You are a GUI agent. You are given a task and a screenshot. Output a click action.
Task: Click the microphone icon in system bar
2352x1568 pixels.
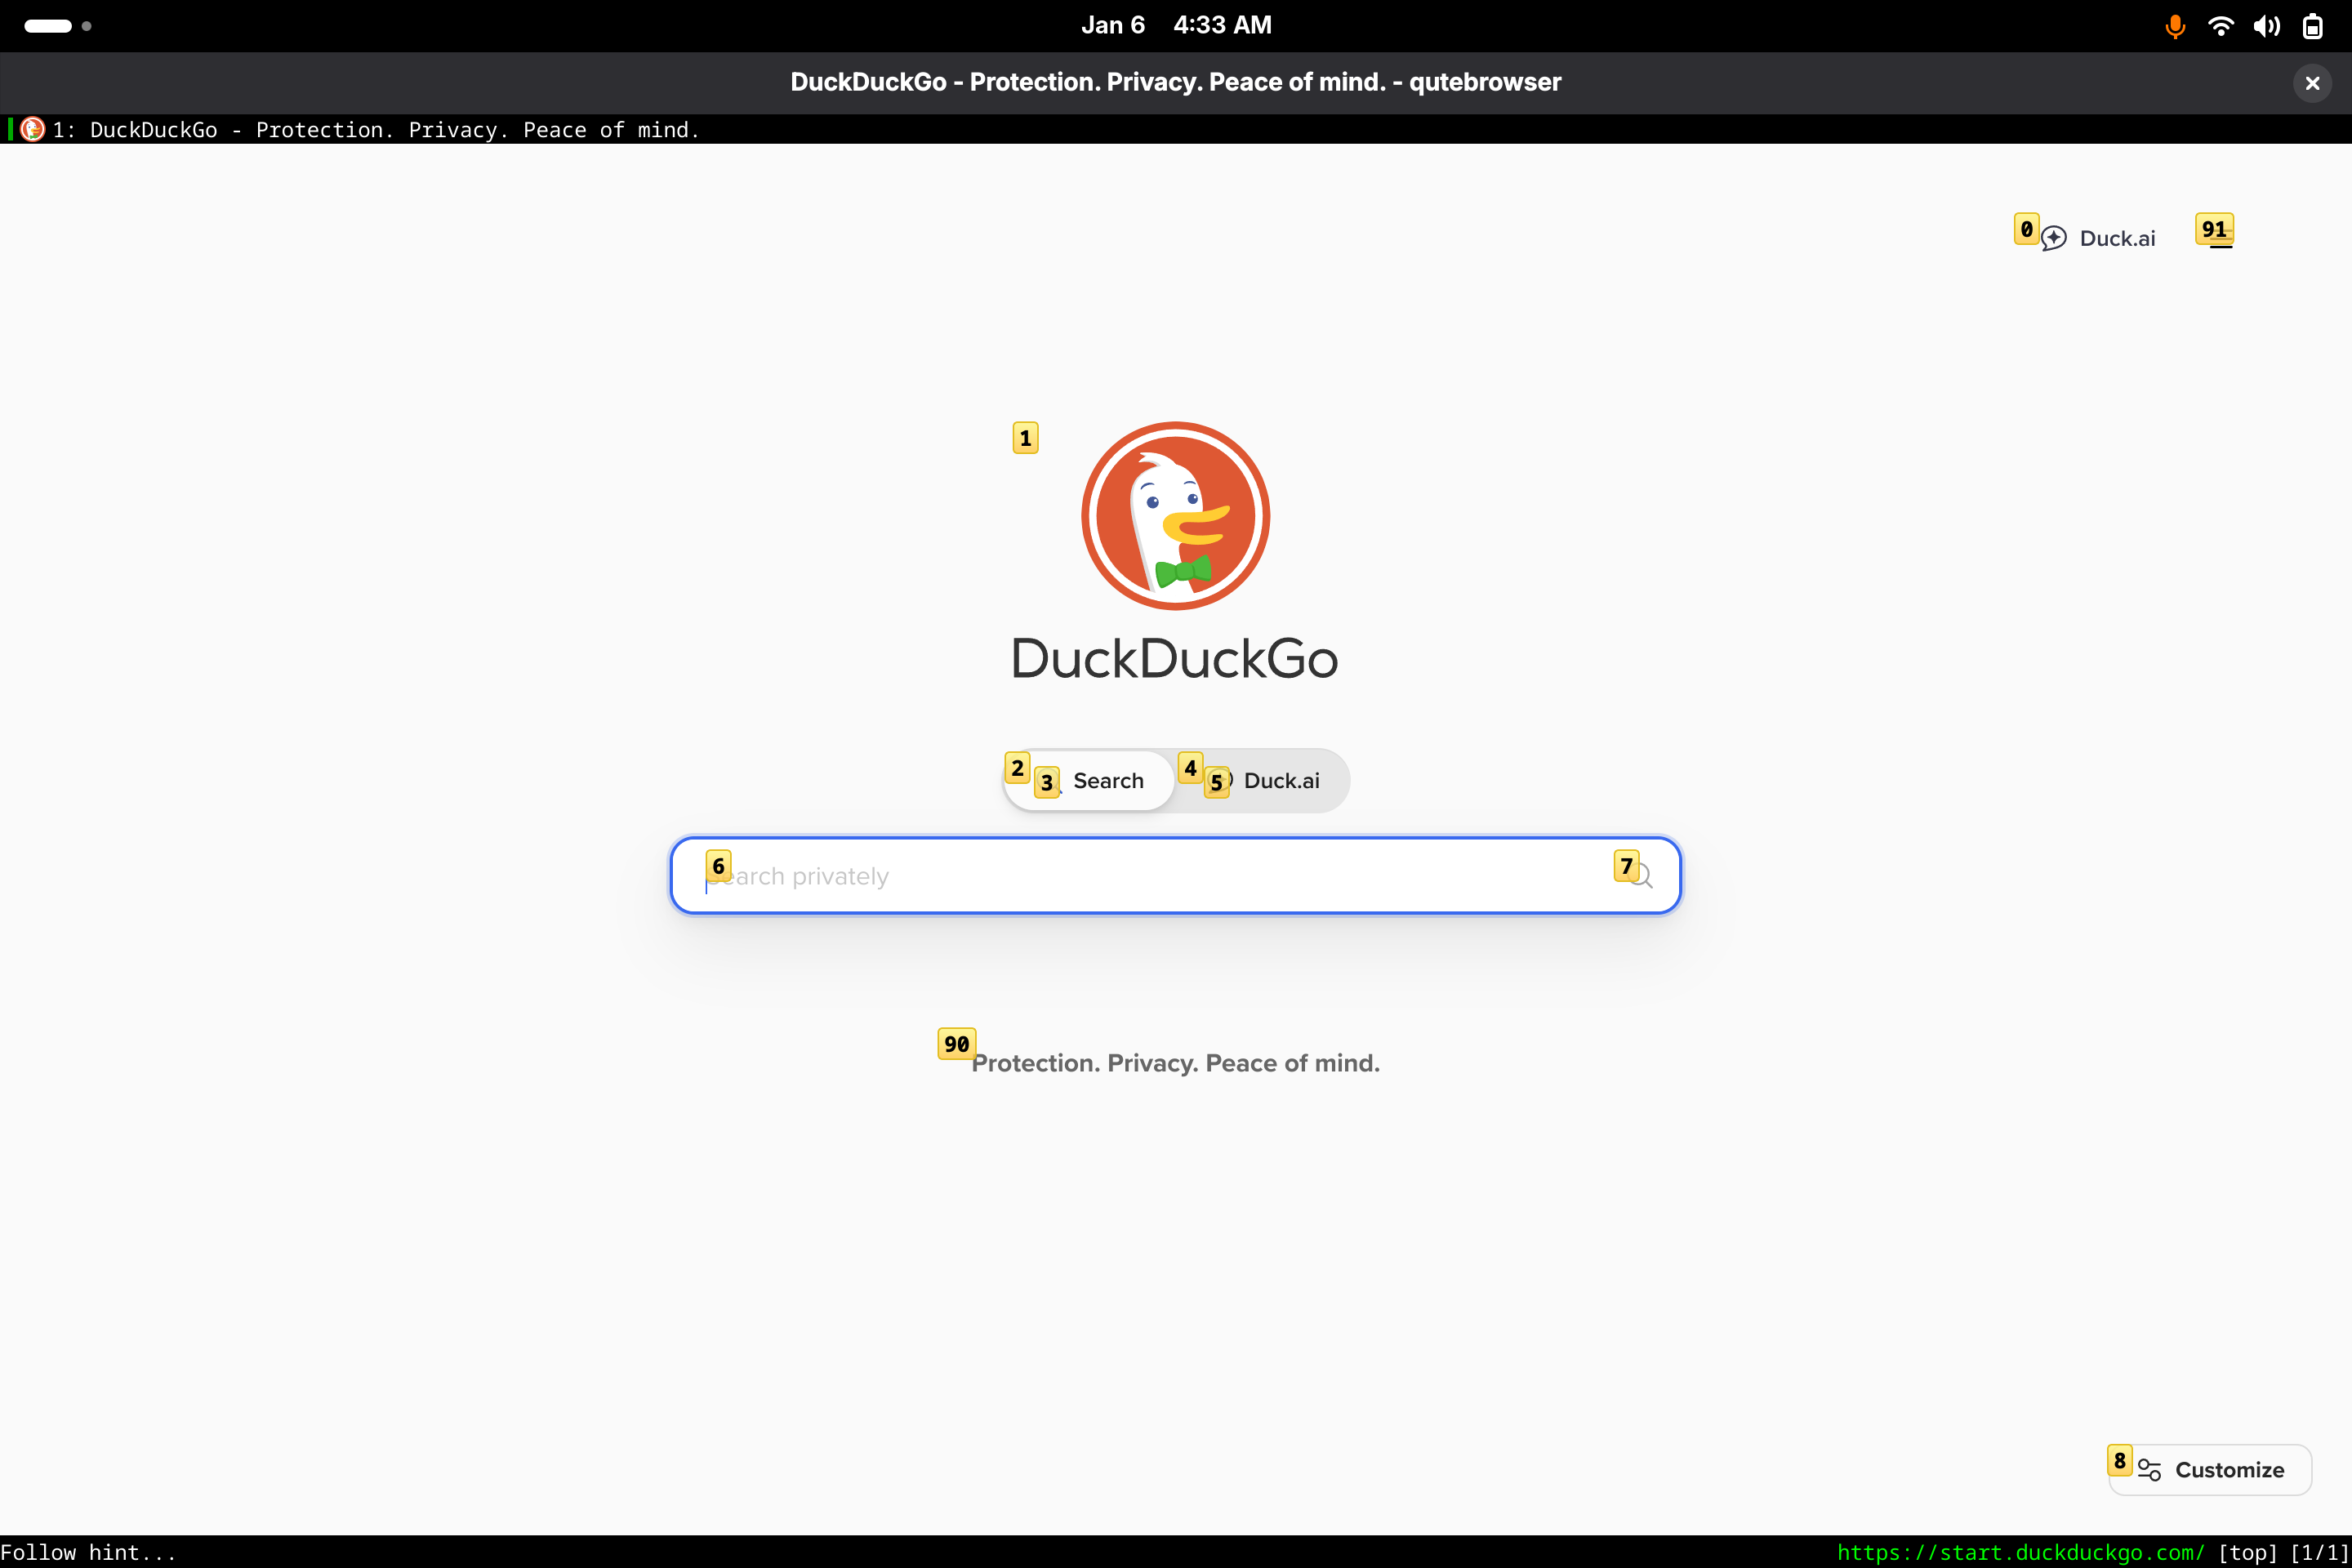coord(2175,26)
